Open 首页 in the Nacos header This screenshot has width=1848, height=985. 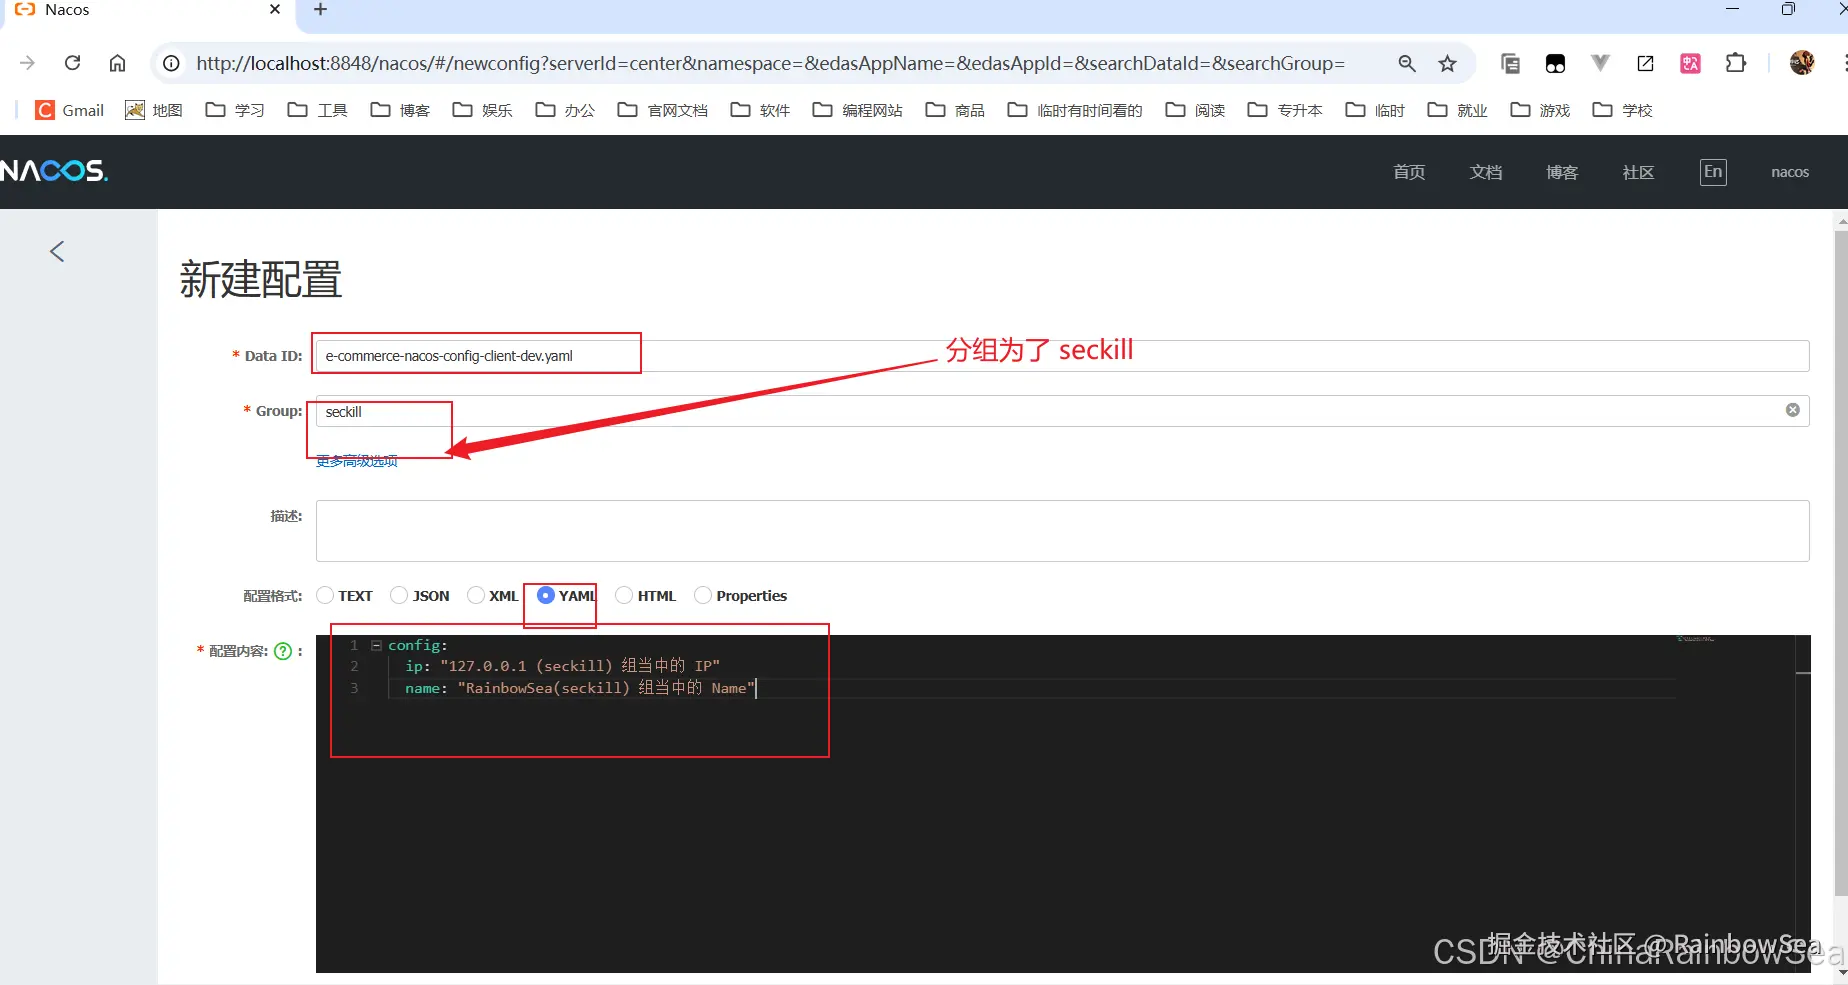pos(1409,172)
